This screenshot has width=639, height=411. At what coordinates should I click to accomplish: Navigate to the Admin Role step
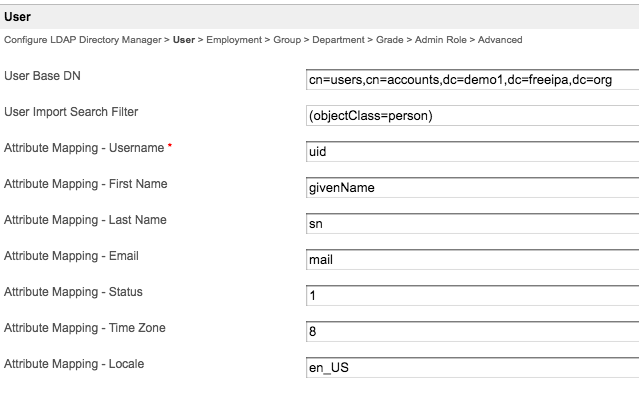[x=440, y=40]
